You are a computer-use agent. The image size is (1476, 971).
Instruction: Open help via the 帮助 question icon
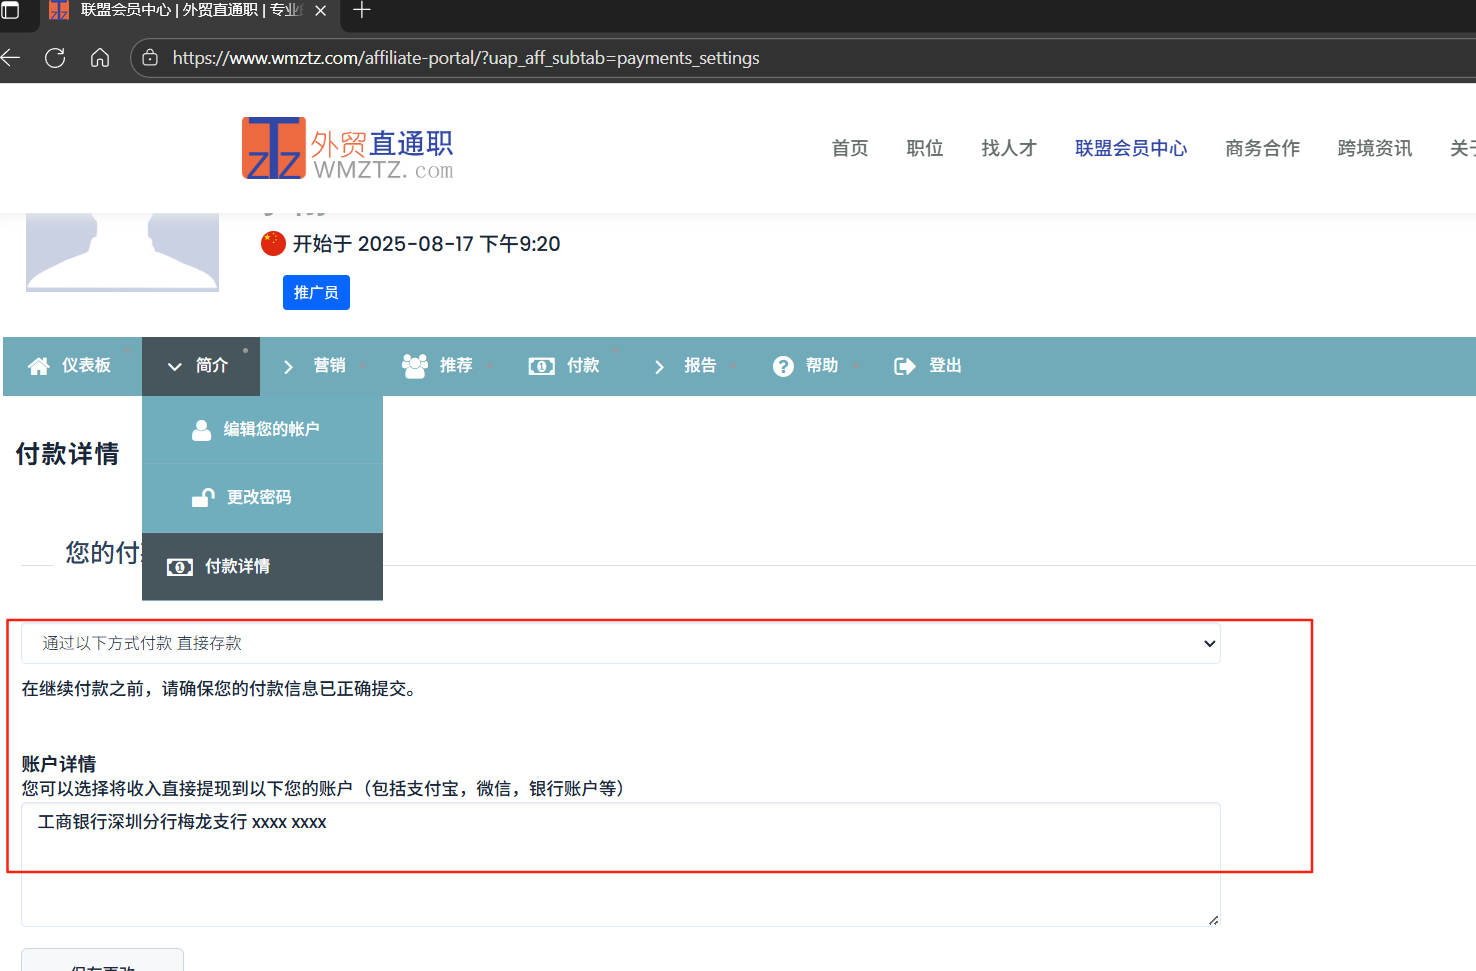783,366
